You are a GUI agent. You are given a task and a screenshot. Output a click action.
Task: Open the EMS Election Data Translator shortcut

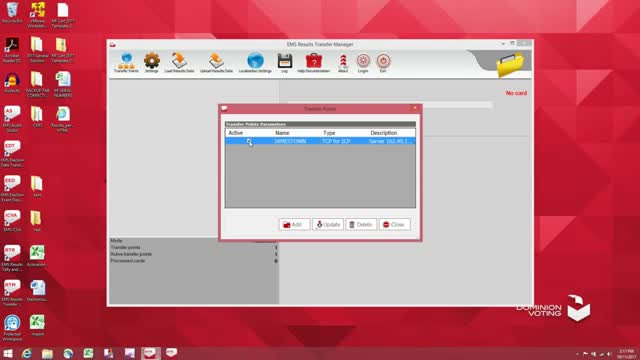click(12, 154)
